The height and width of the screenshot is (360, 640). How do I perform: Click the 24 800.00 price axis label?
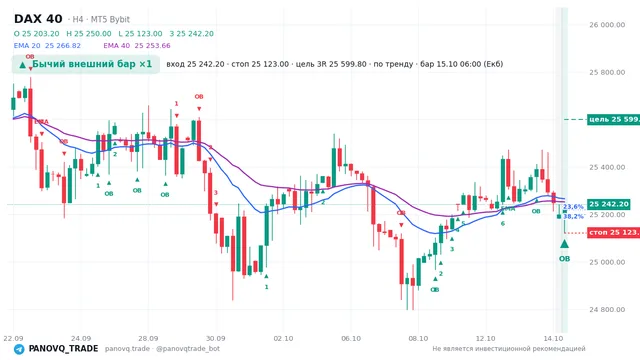pos(607,309)
